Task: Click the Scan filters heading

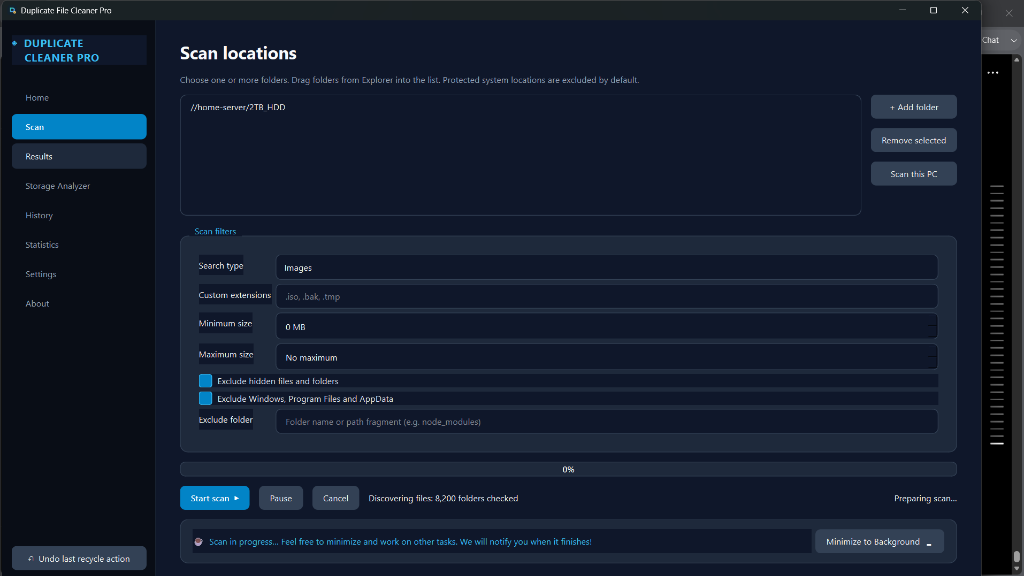Action: (x=215, y=231)
